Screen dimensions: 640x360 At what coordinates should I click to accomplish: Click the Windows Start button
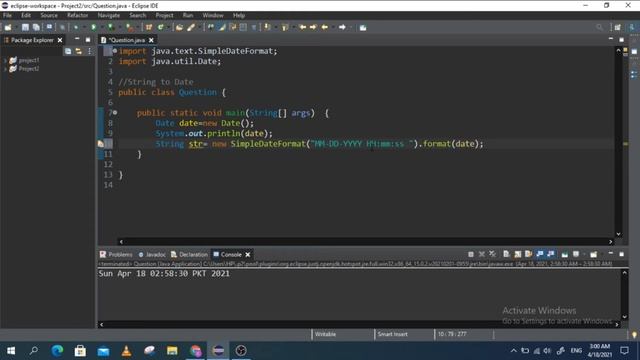(11, 351)
